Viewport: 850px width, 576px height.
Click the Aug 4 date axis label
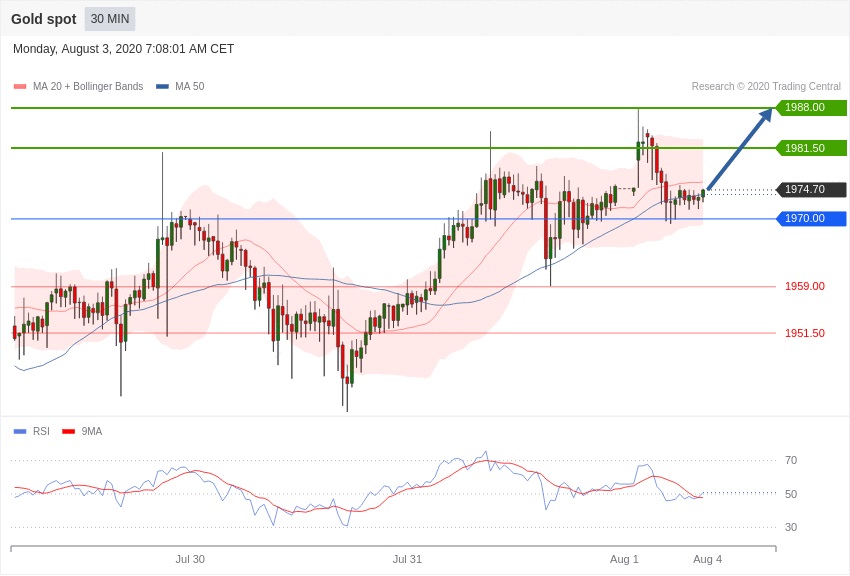[x=707, y=559]
